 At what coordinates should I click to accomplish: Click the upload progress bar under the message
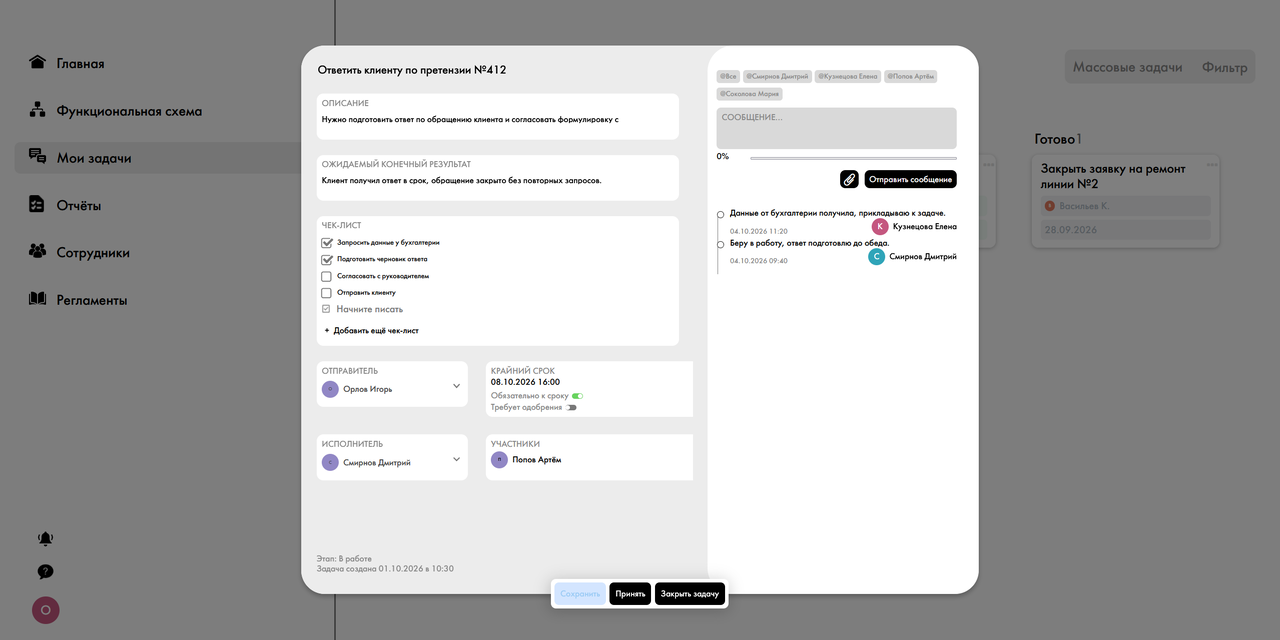point(853,158)
